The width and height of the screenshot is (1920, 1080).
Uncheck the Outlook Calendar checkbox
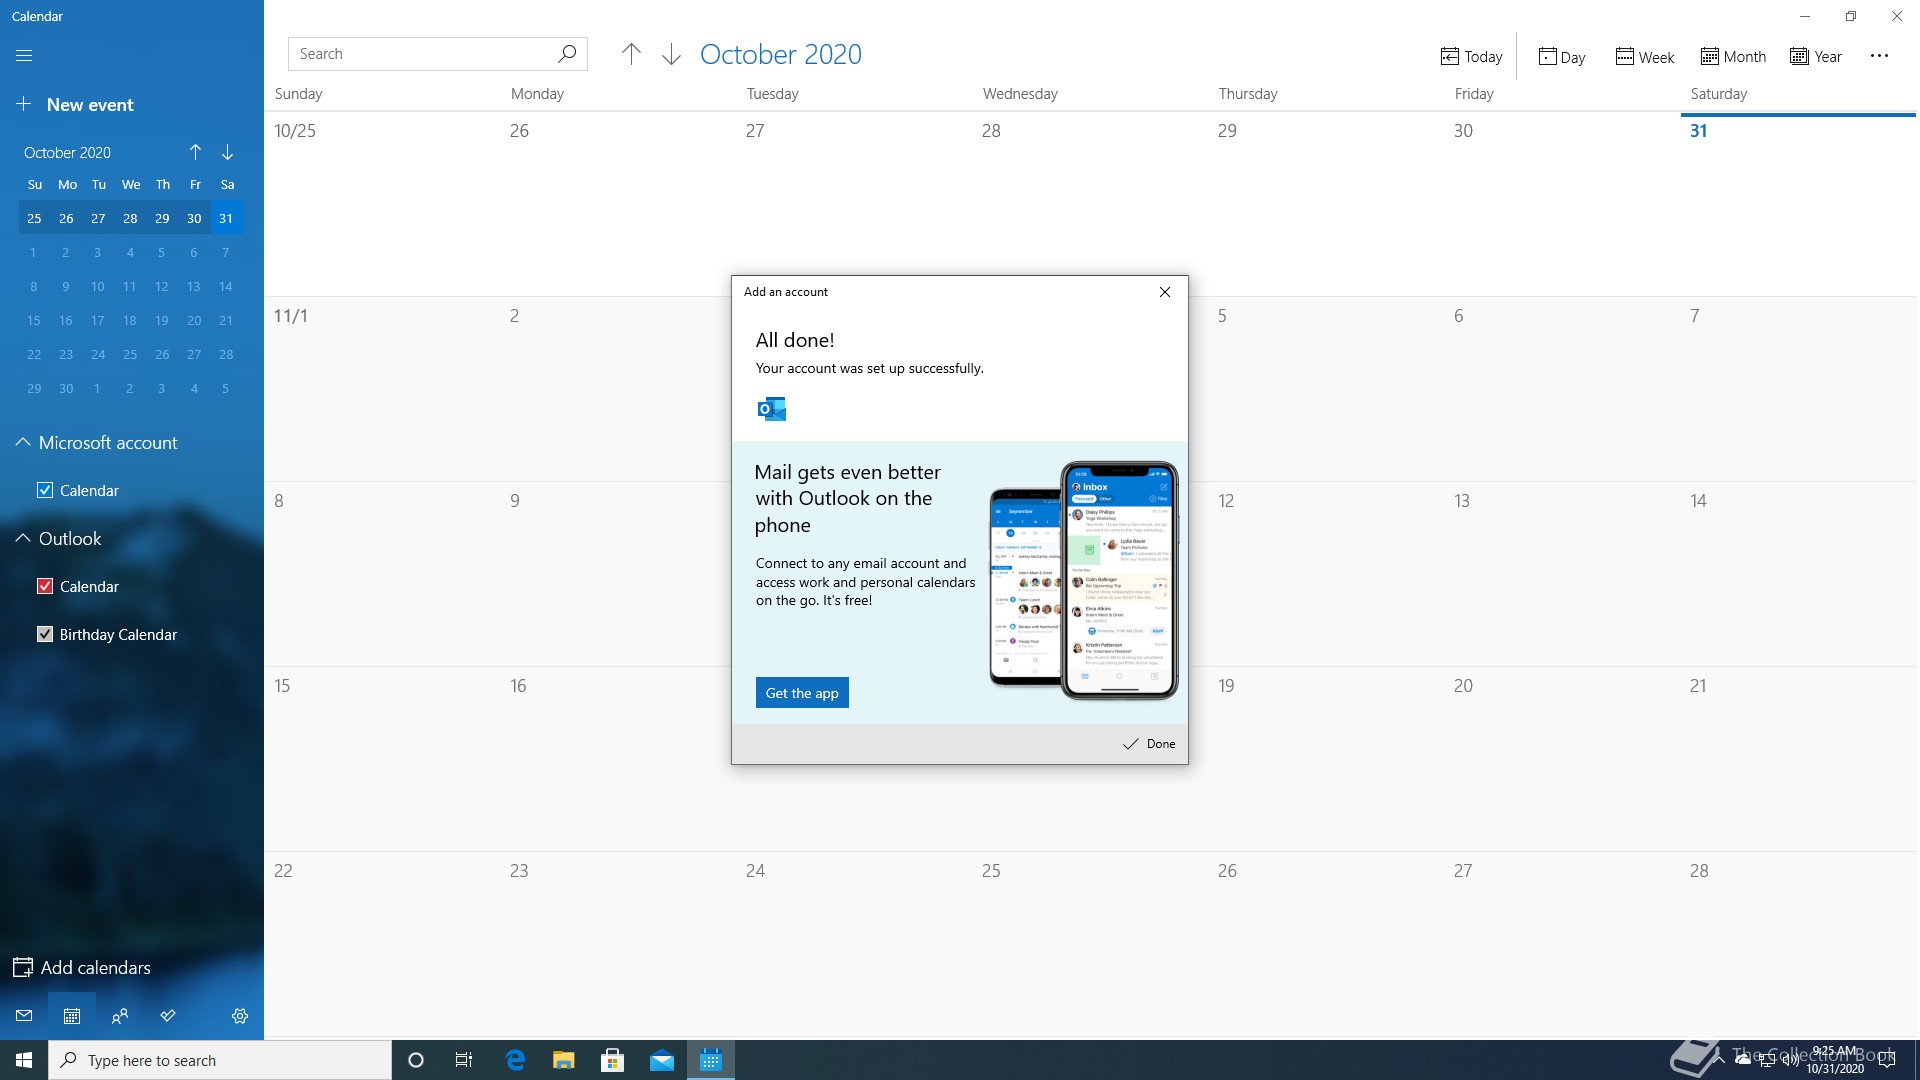click(x=45, y=586)
